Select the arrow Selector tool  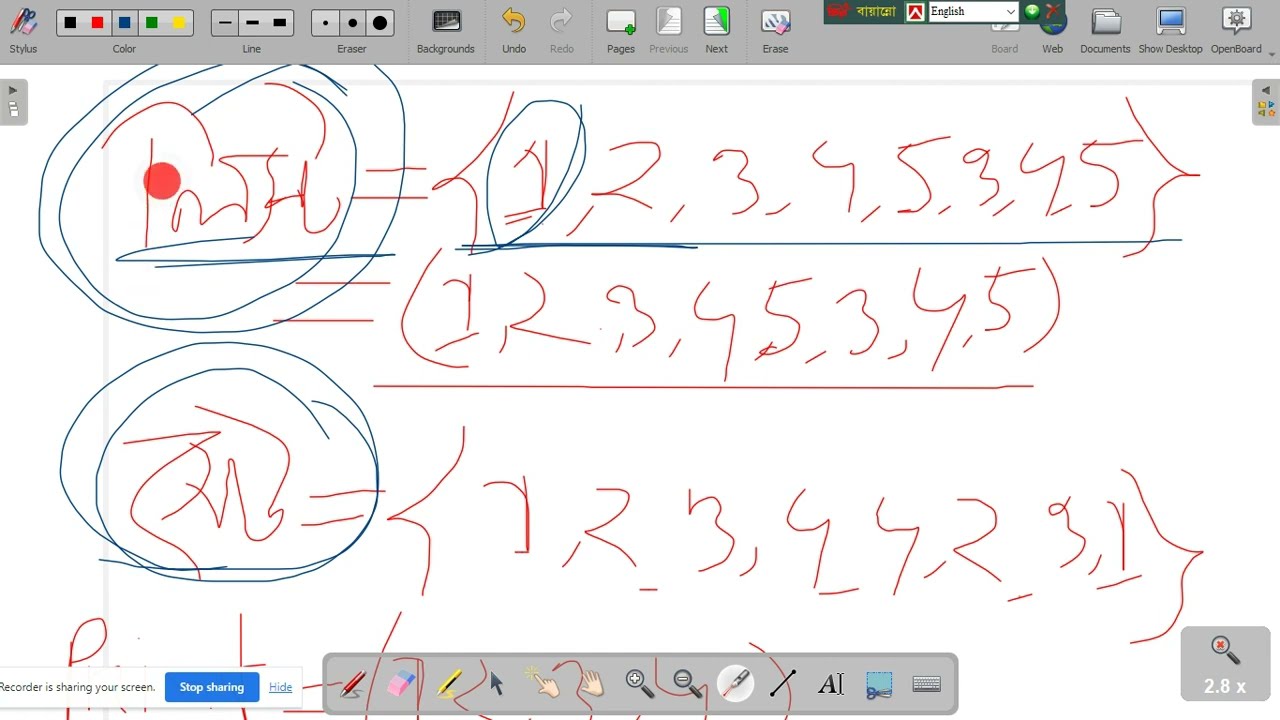pyautogui.click(x=496, y=684)
